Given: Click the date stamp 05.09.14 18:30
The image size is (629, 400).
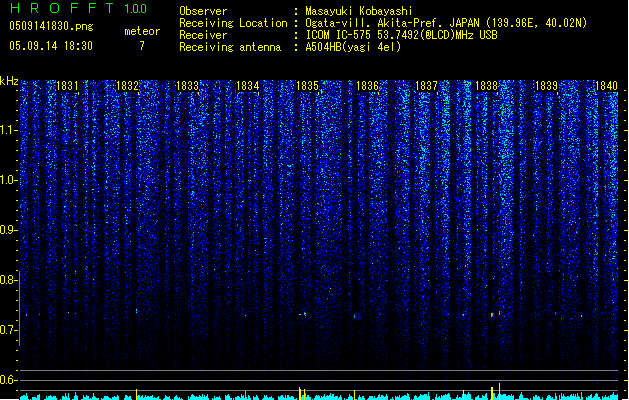Looking at the screenshot, I should (51, 46).
